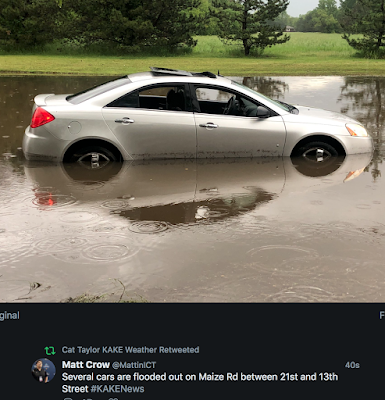Open the Cat Taylor KAKE Weather Retweeted link
Image resolution: width=385 pixels, height=400 pixels.
[x=130, y=350]
